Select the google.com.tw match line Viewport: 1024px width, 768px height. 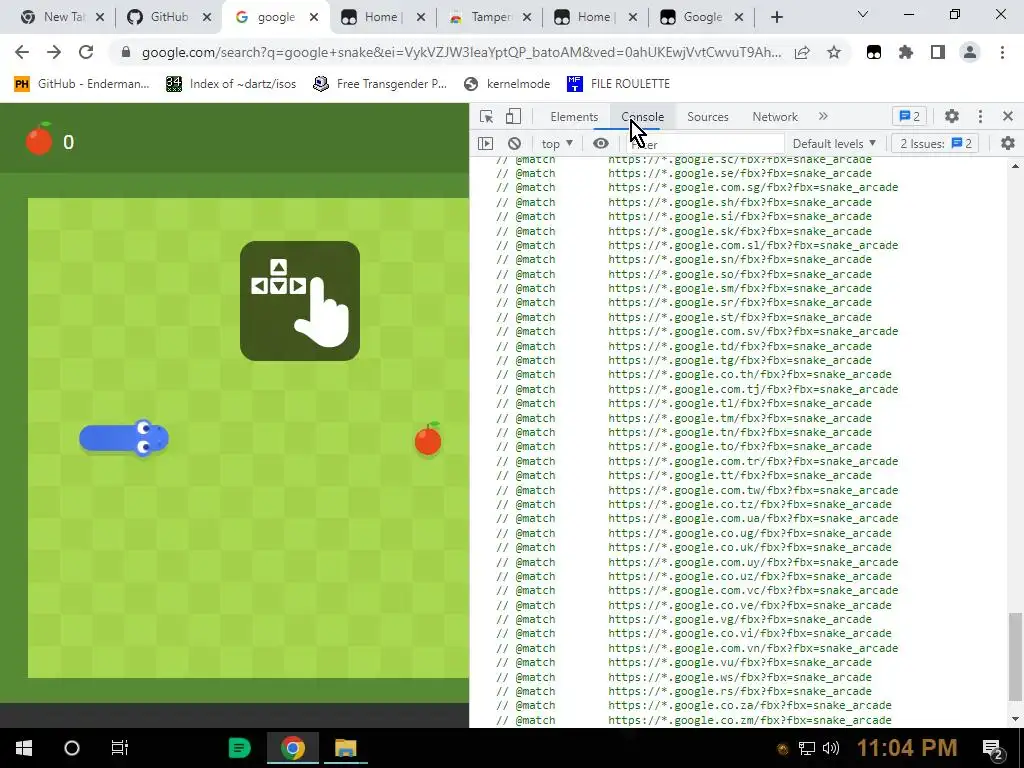pyautogui.click(x=697, y=490)
